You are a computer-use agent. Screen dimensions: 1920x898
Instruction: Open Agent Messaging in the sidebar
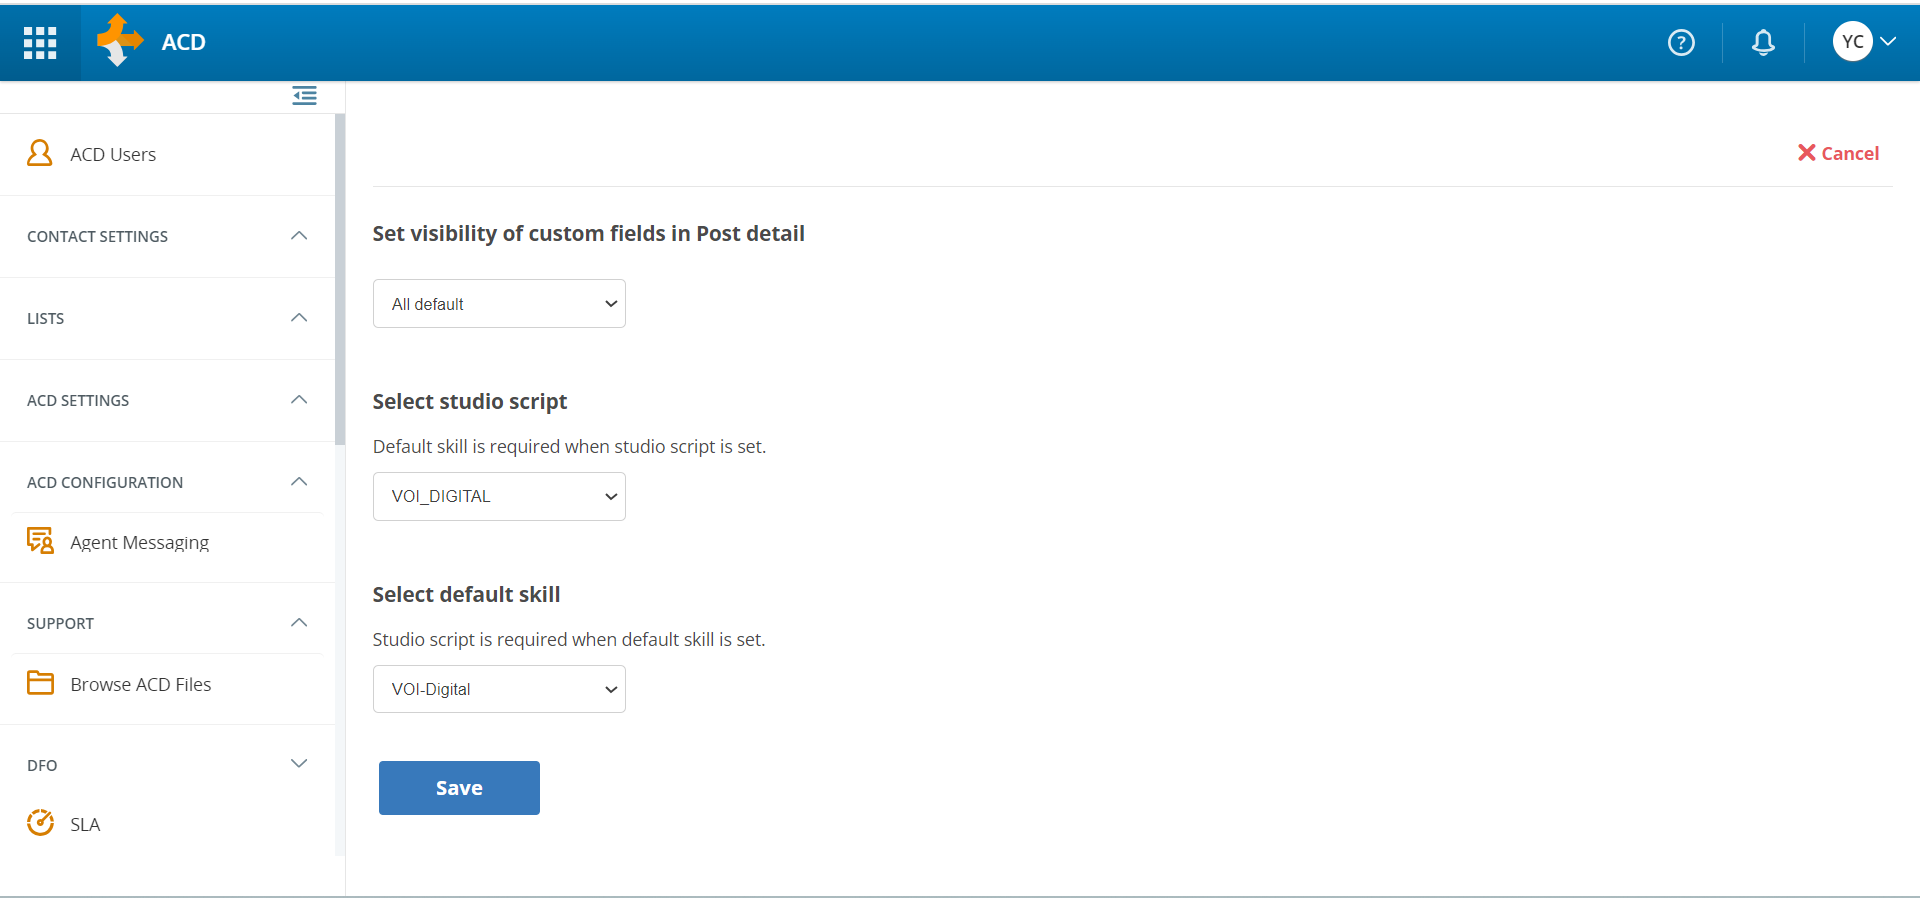[139, 543]
